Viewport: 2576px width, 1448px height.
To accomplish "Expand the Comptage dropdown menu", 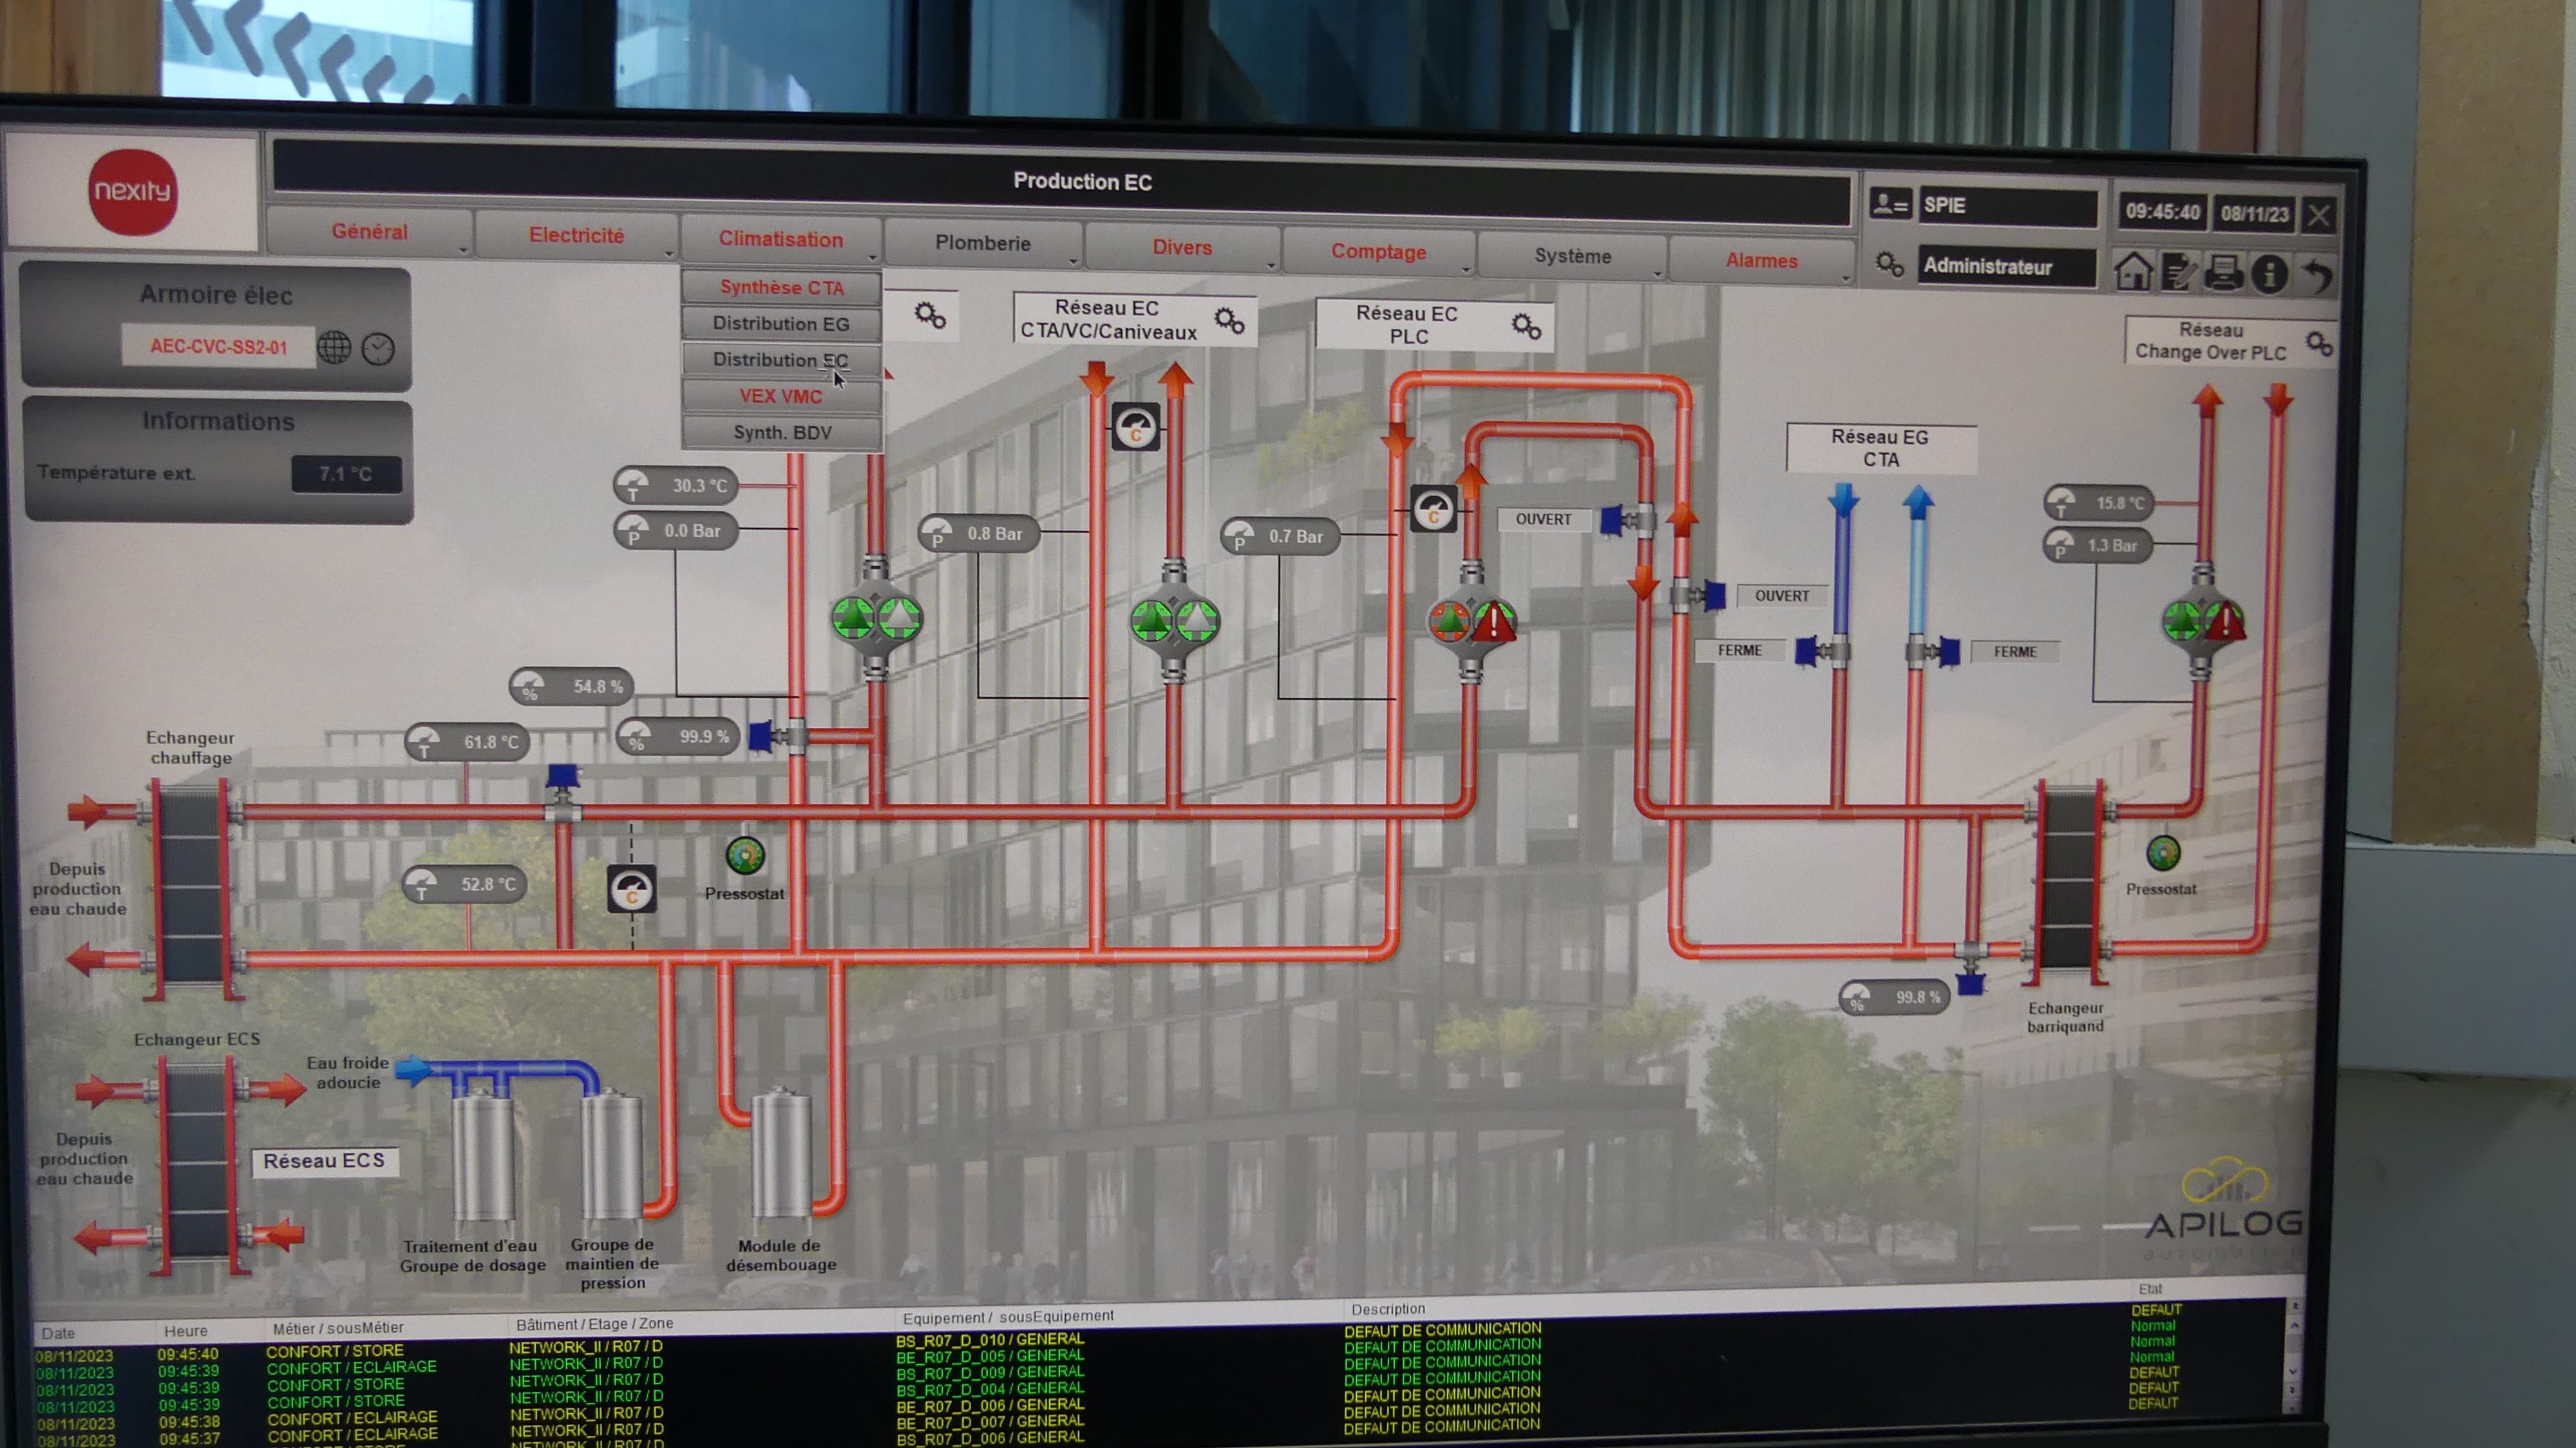I will 1378,252.
